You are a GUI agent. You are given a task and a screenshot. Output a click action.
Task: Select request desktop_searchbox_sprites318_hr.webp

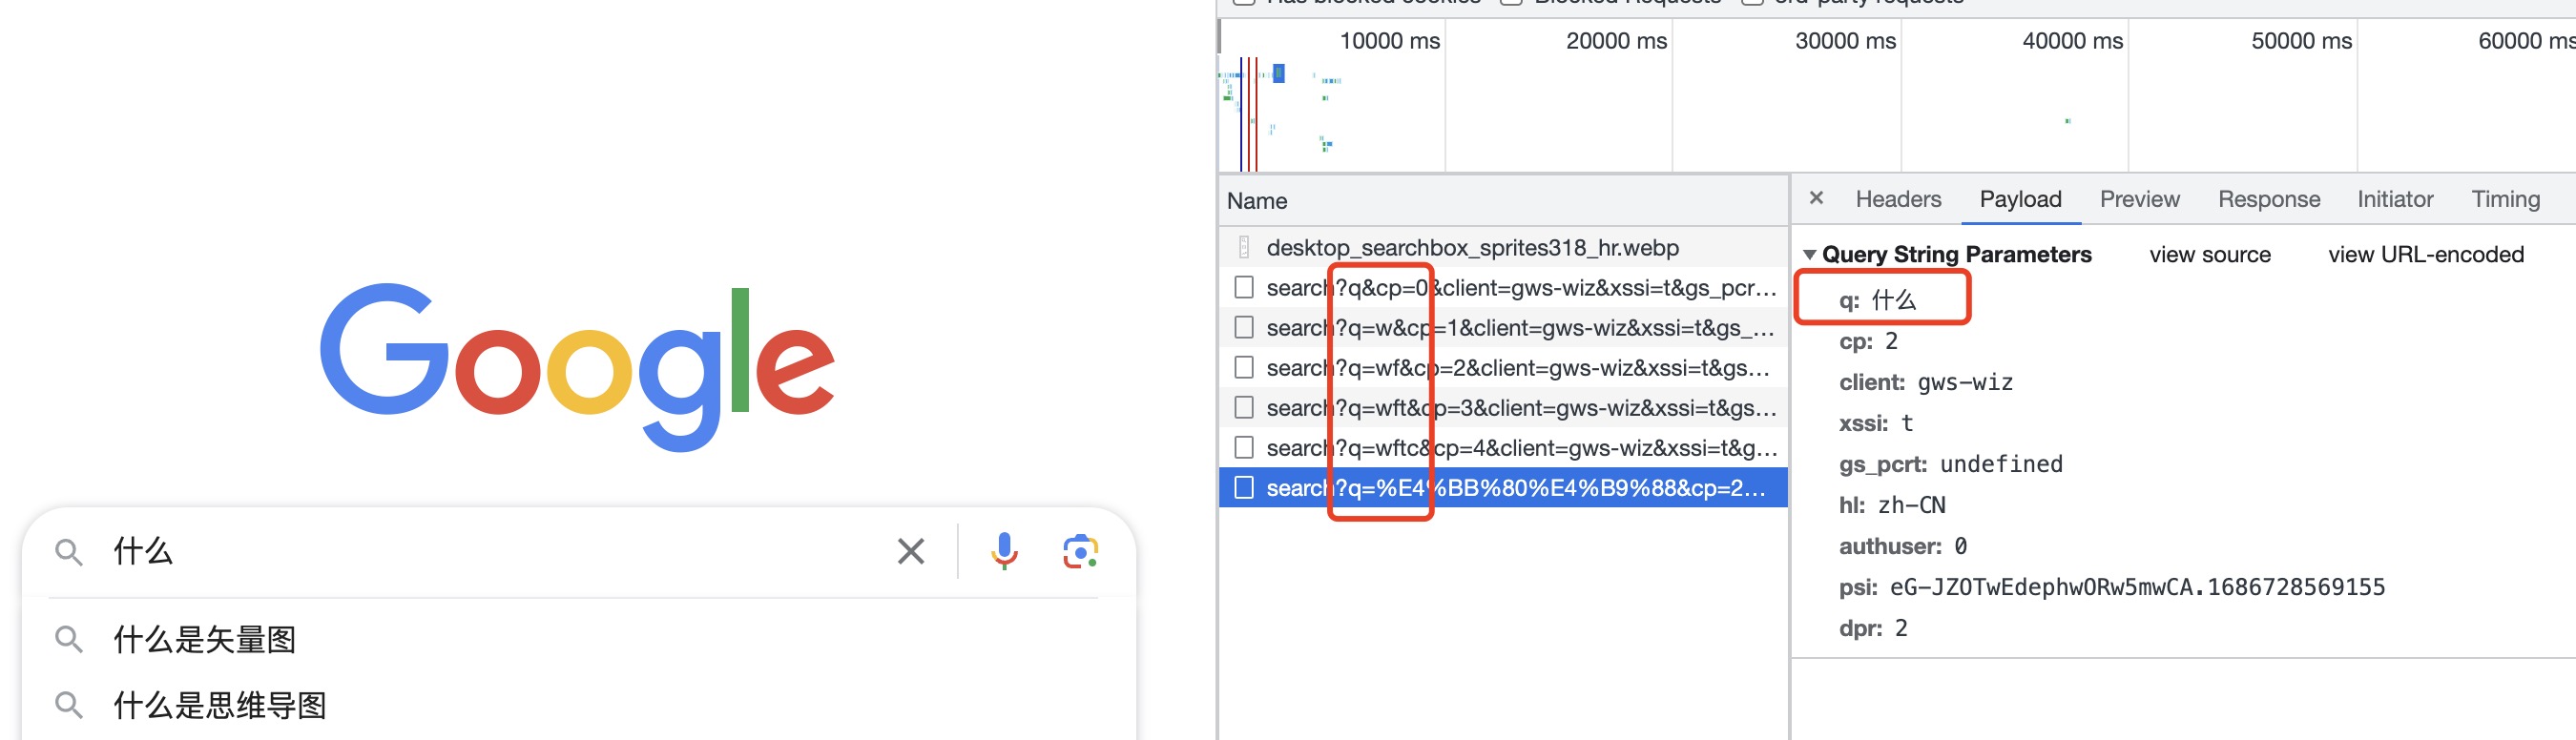click(1503, 247)
